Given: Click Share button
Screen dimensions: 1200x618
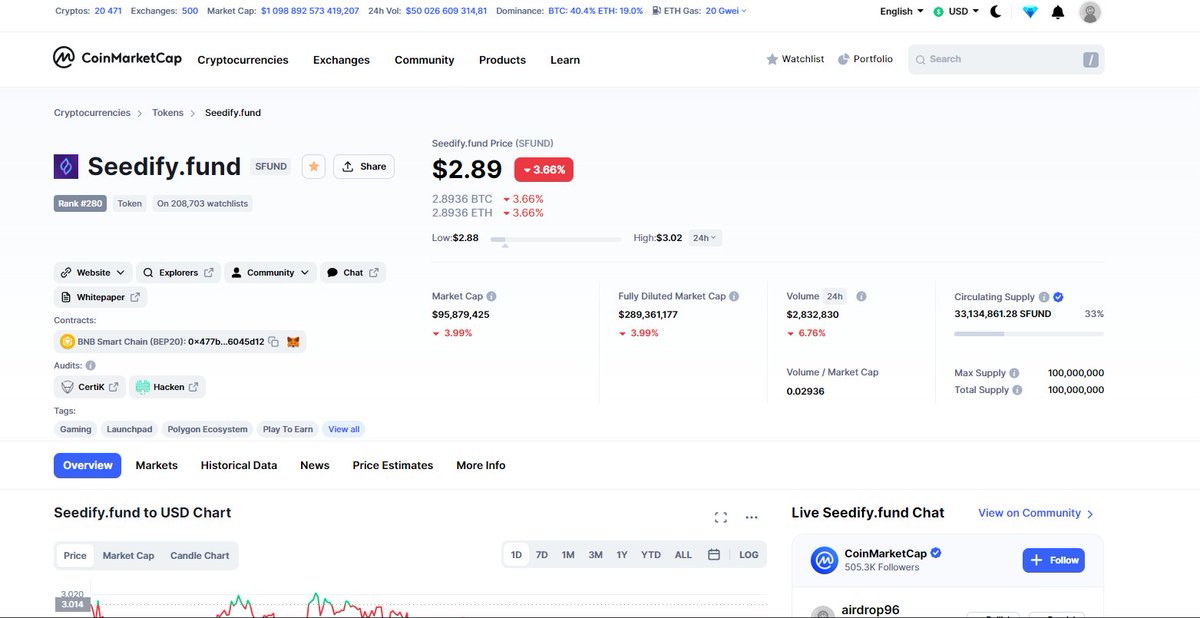Looking at the screenshot, I should pos(364,167).
